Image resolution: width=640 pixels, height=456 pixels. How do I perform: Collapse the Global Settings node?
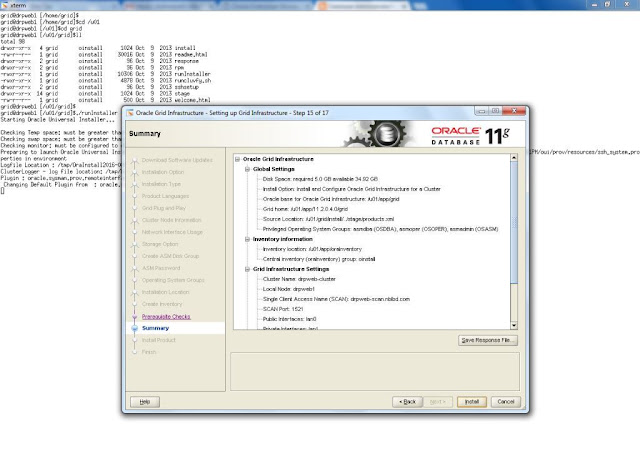coord(247,169)
